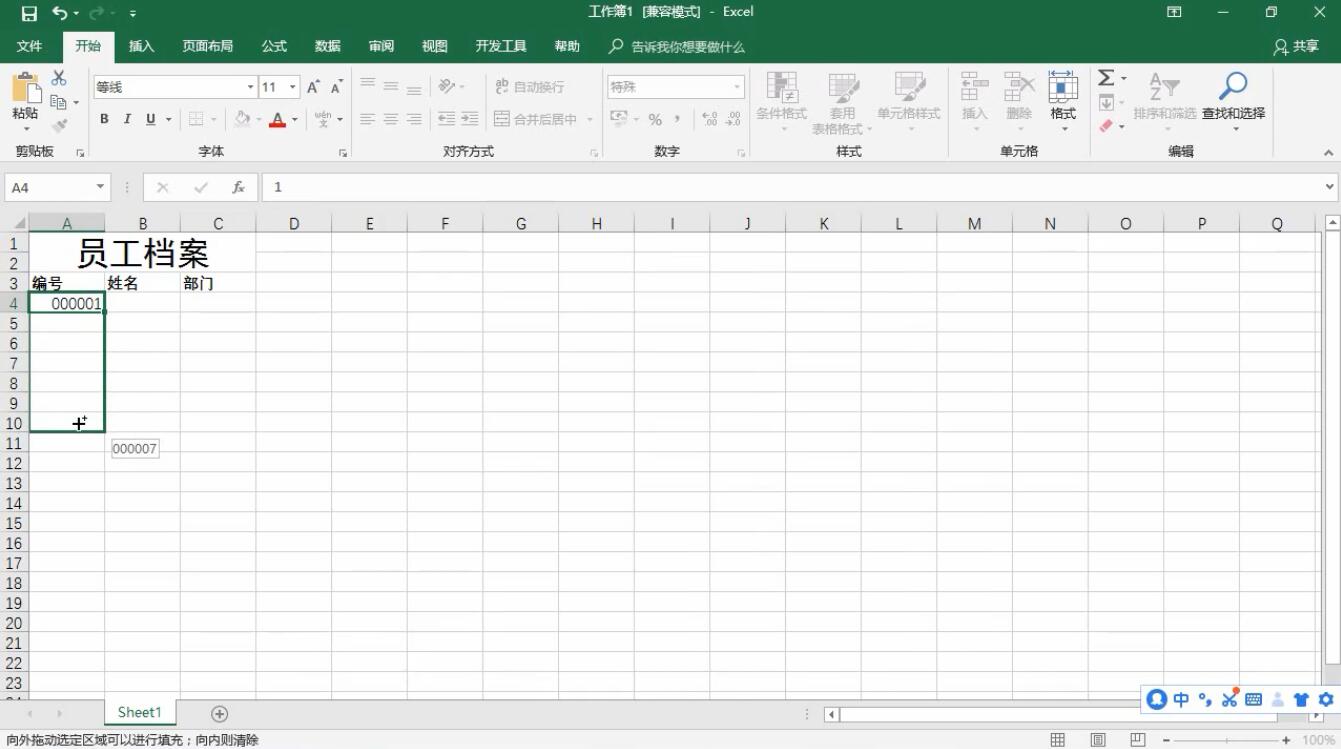Cut selection with the scissors icon

(59, 78)
